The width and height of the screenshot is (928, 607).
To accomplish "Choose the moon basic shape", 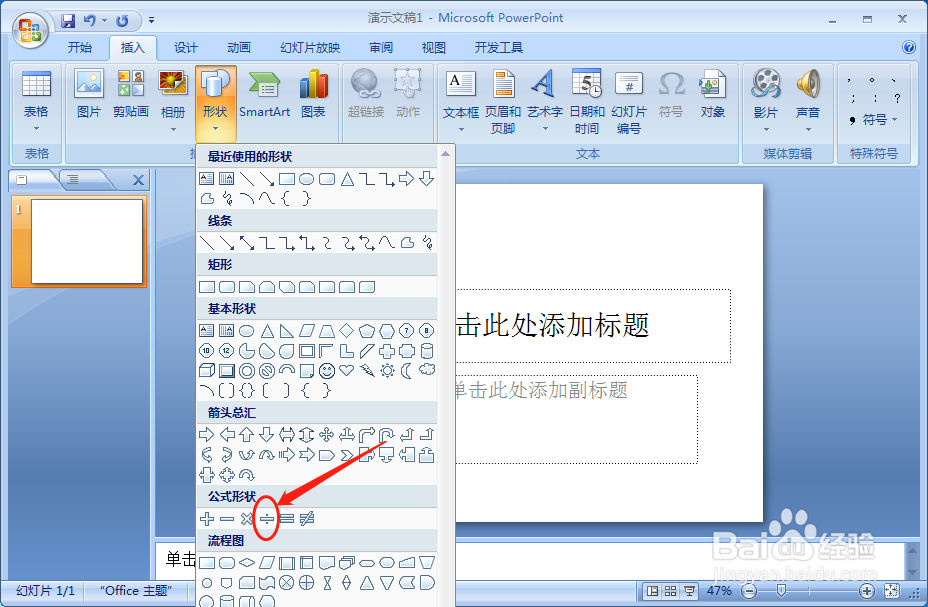I will pyautogui.click(x=407, y=371).
